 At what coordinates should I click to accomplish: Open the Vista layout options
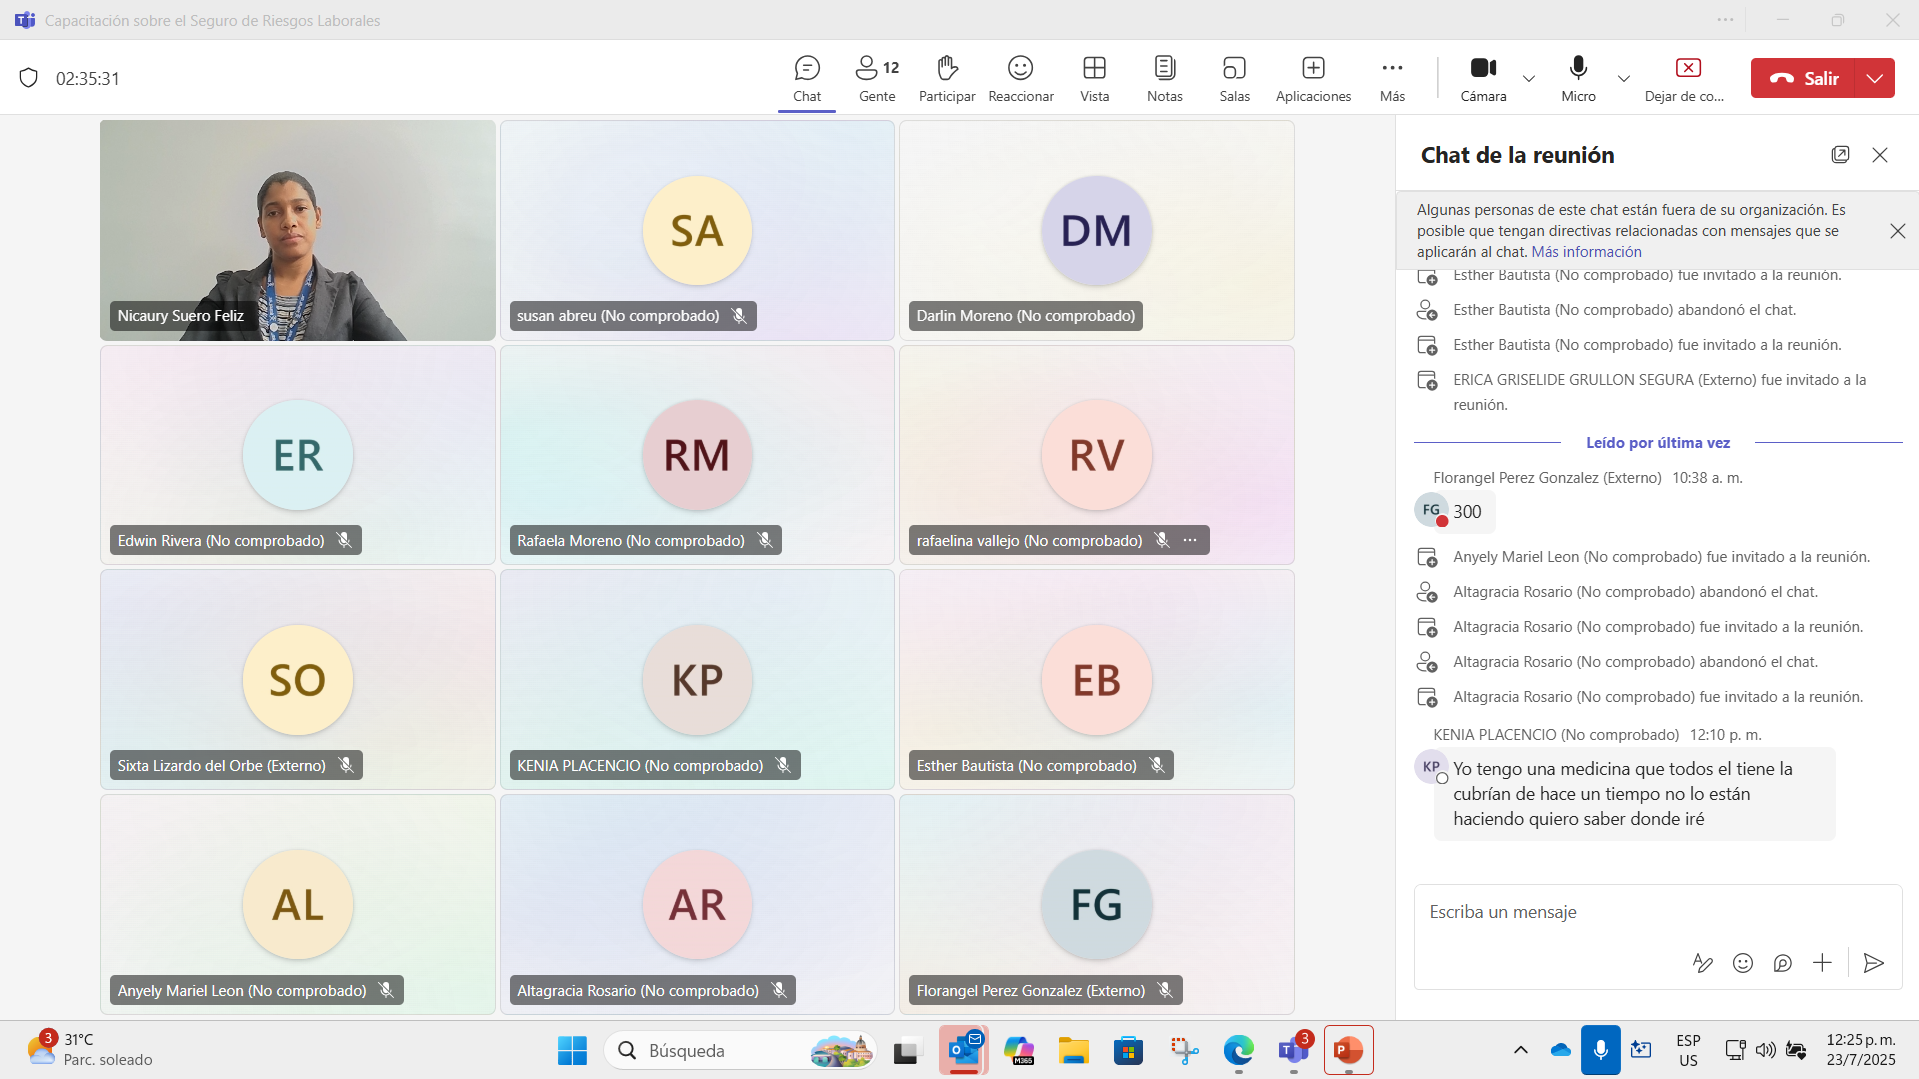point(1094,78)
